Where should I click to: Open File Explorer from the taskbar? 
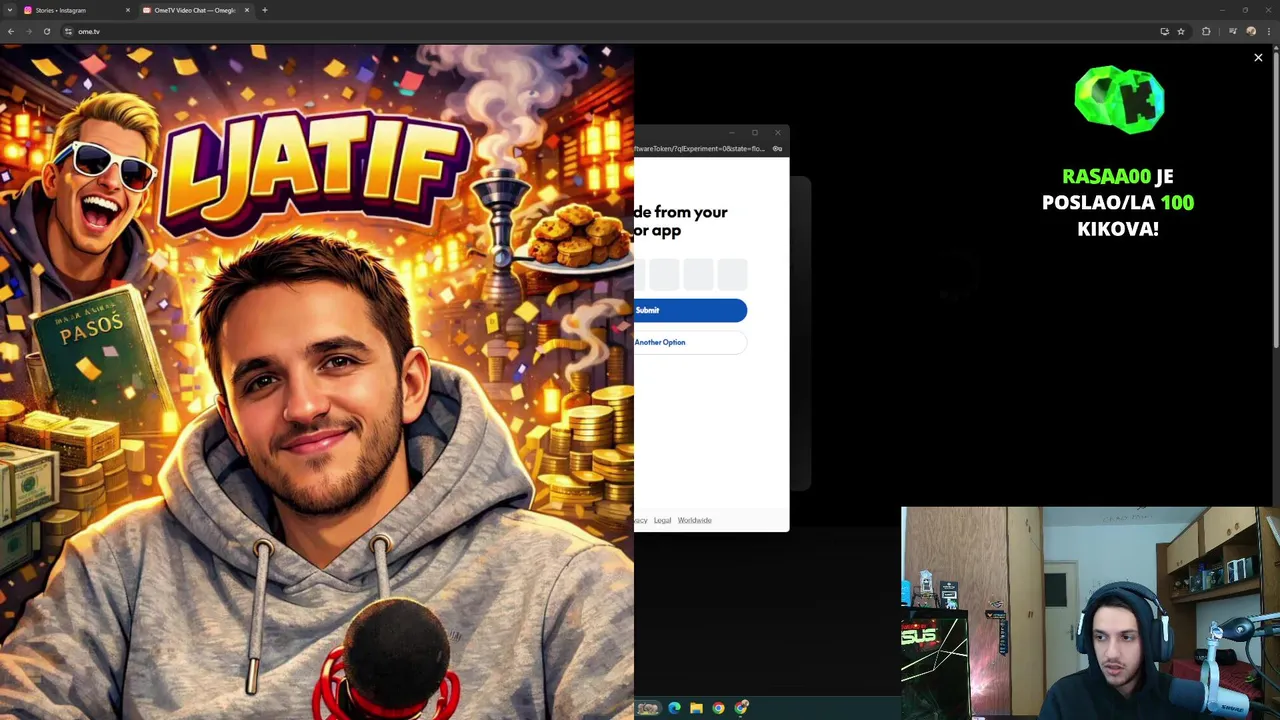[696, 708]
